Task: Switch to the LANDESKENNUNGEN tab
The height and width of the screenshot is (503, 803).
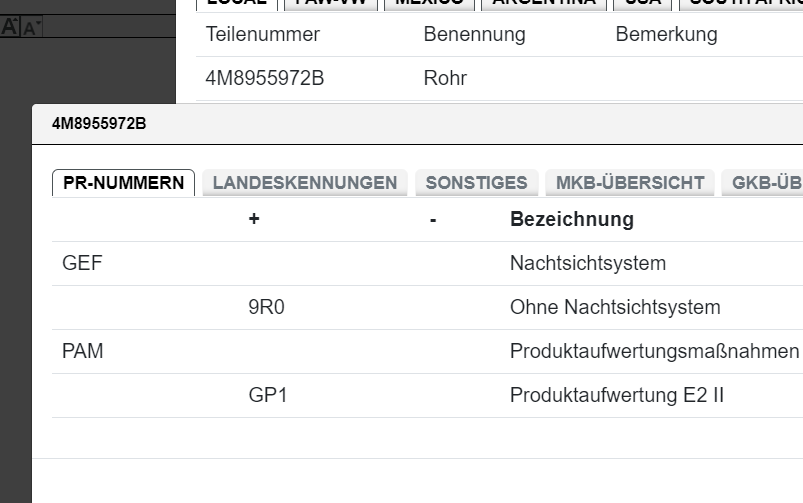Action: (x=304, y=183)
